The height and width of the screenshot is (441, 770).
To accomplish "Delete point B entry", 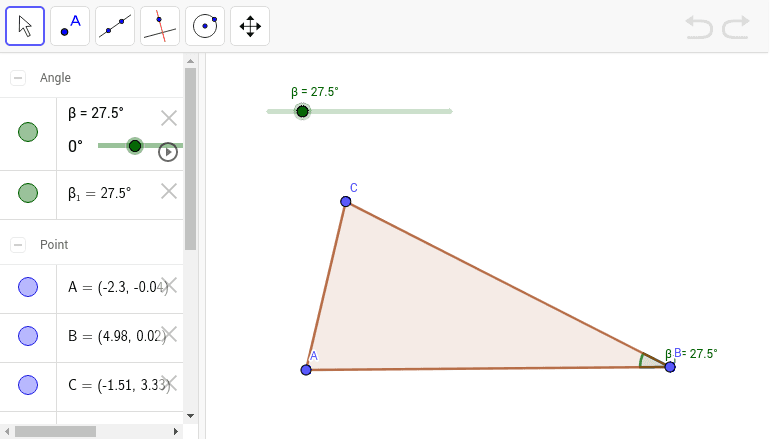I will [170, 334].
